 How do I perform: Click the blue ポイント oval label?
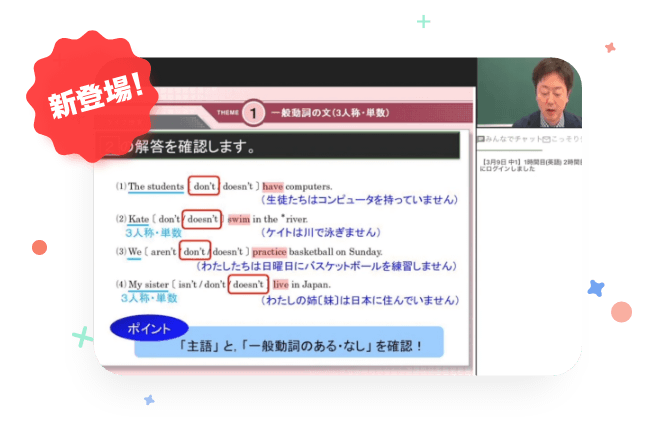click(149, 328)
